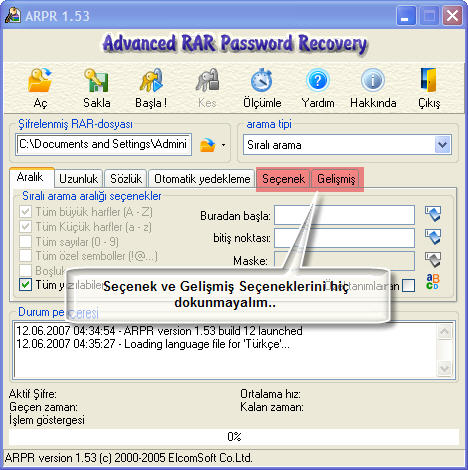
Task: Enable Tüm sayılar (0 - 9) checkbox
Action: [x=26, y=241]
